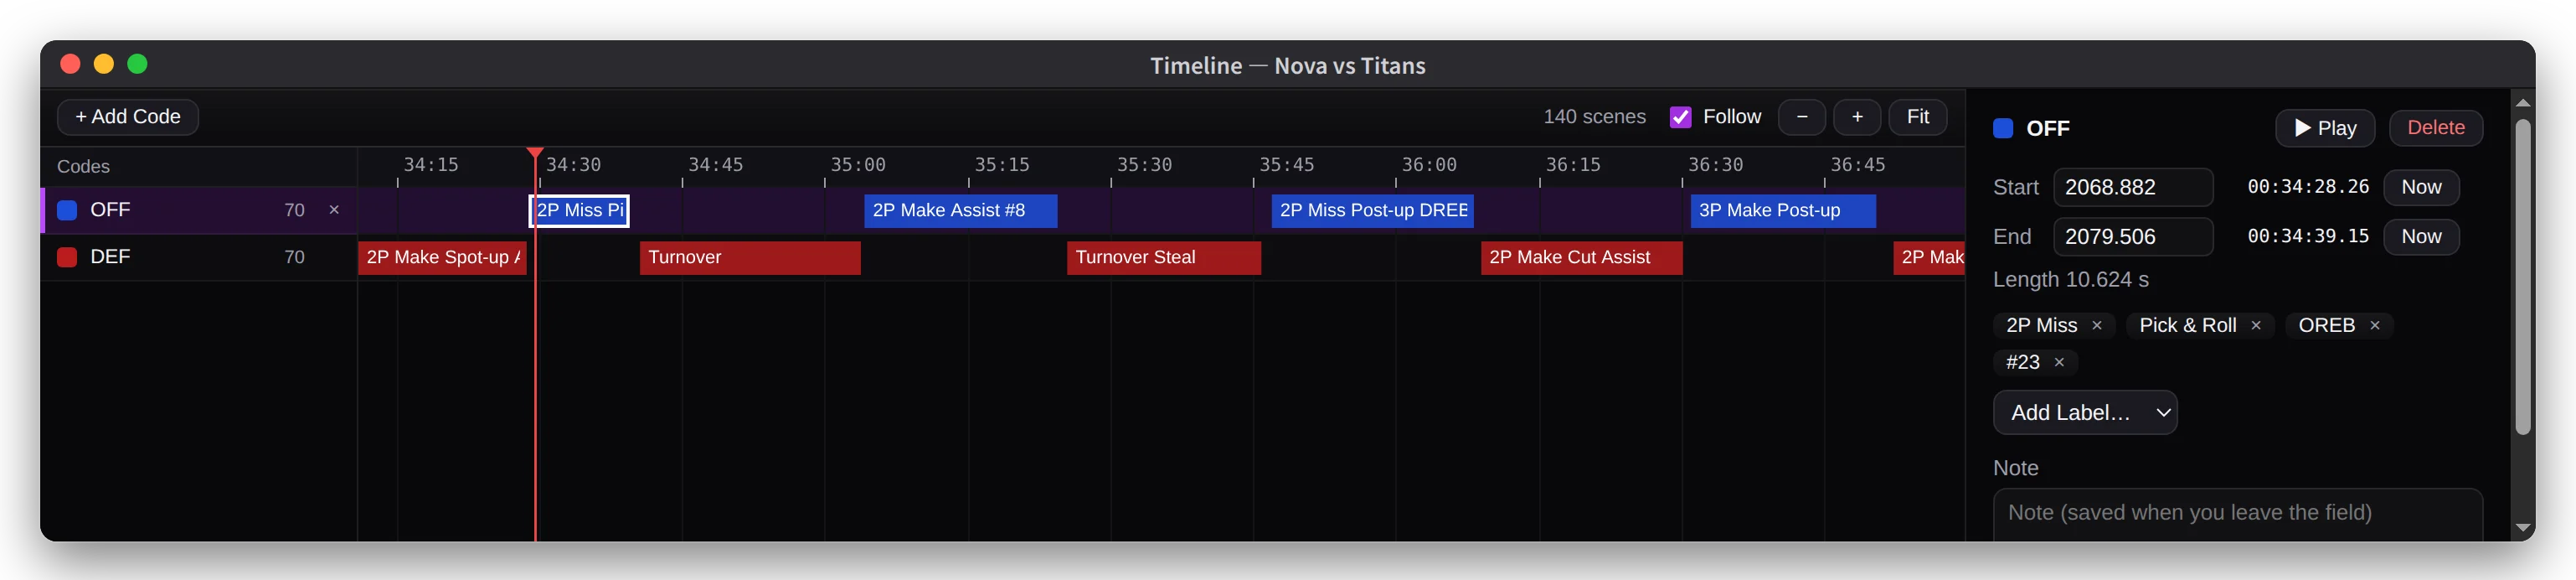Remove the OFF code row with its ×

334,210
